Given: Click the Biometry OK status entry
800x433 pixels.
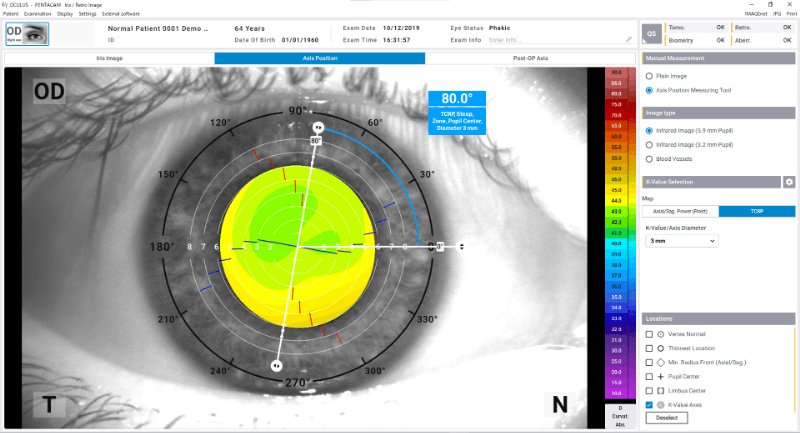Looking at the screenshot, I should 696,40.
